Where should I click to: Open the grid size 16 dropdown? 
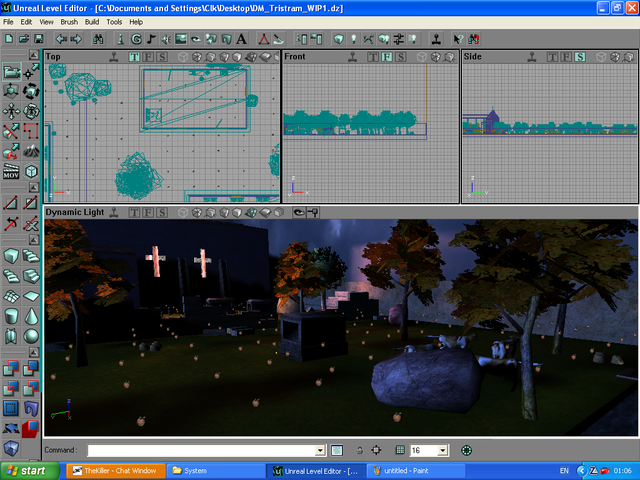click(442, 451)
